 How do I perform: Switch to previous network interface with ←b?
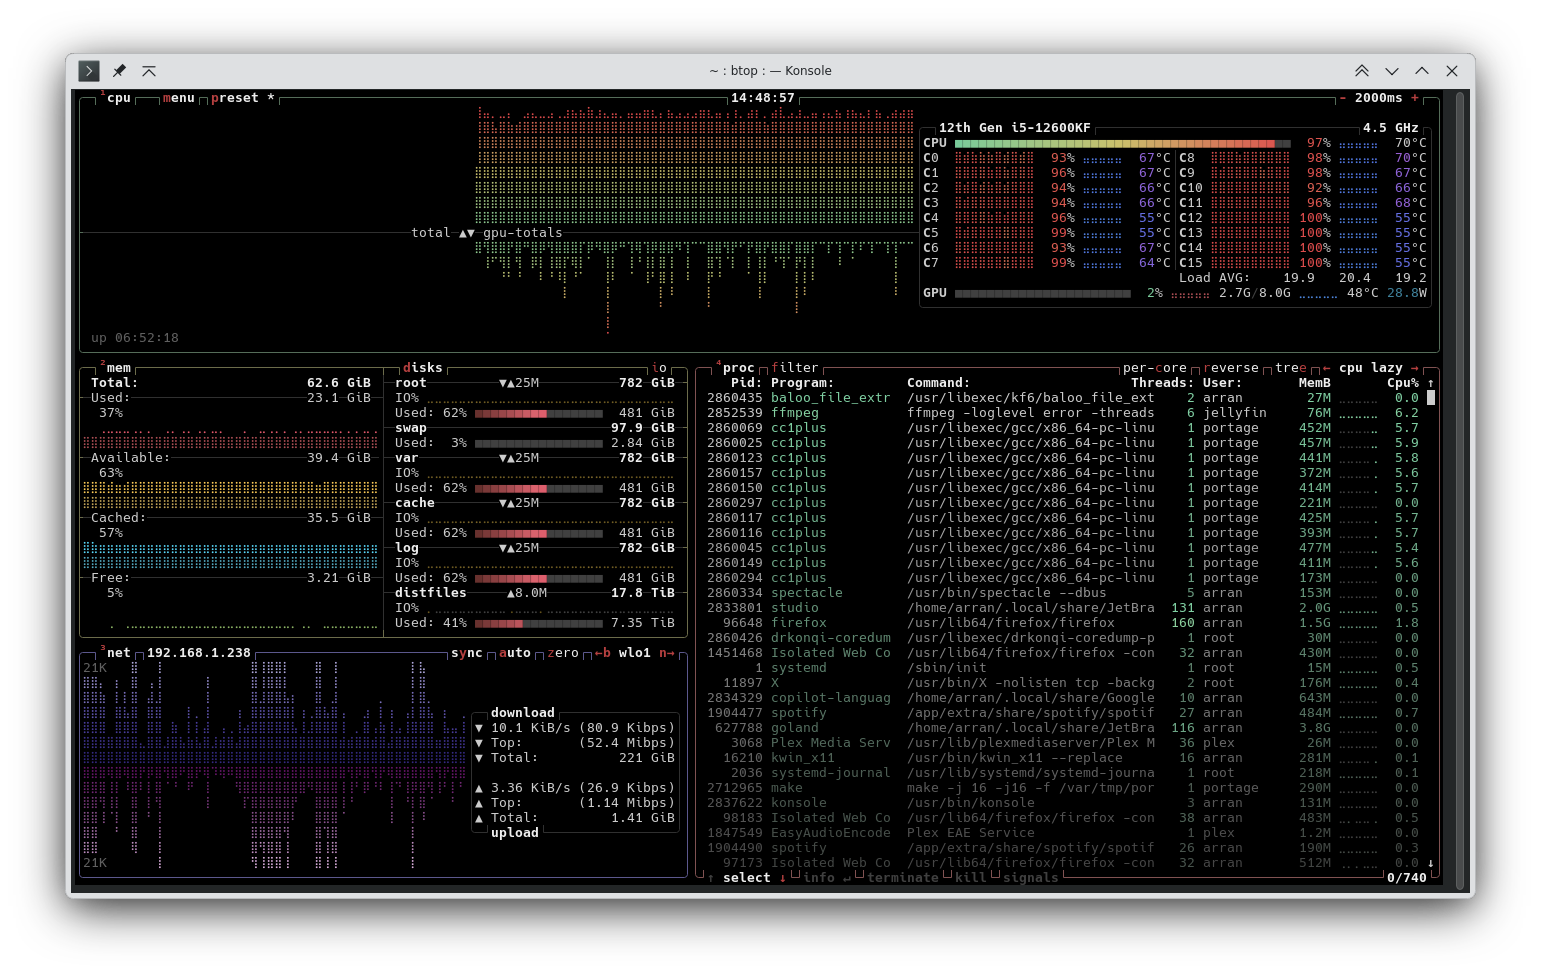pyautogui.click(x=603, y=653)
